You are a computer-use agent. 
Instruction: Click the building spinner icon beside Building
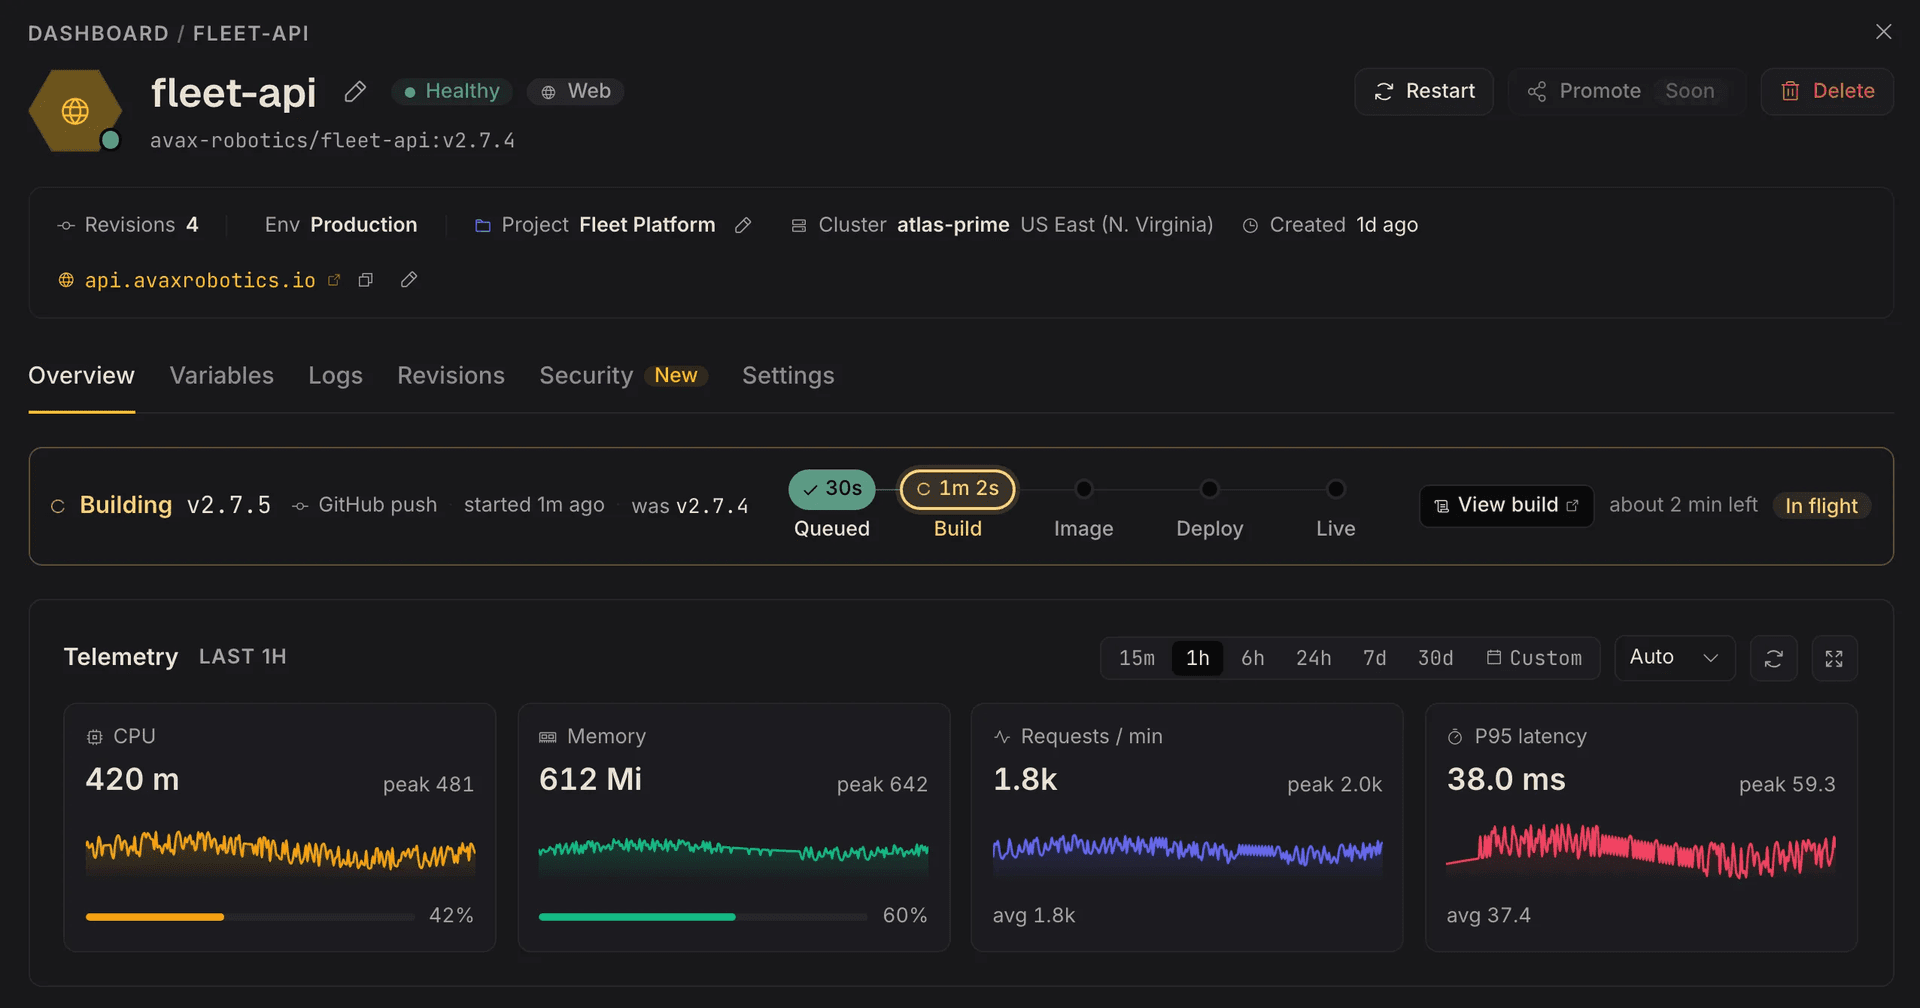(x=58, y=506)
